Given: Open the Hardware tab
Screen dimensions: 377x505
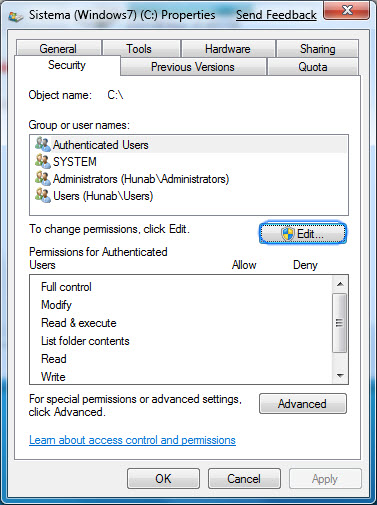Looking at the screenshot, I should coord(228,49).
